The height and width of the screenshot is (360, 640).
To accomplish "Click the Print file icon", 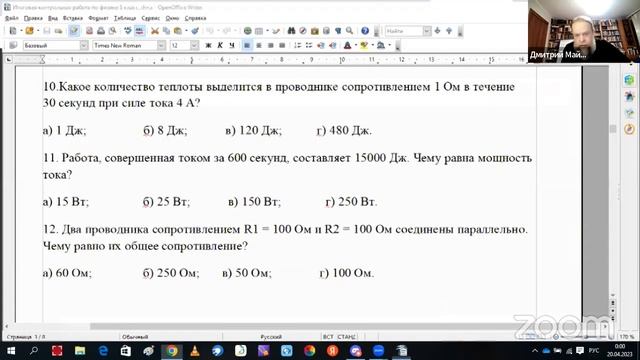I will coord(101,31).
